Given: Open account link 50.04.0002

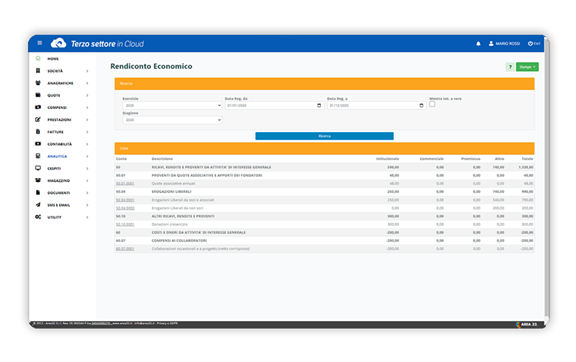Looking at the screenshot, I should point(125,208).
